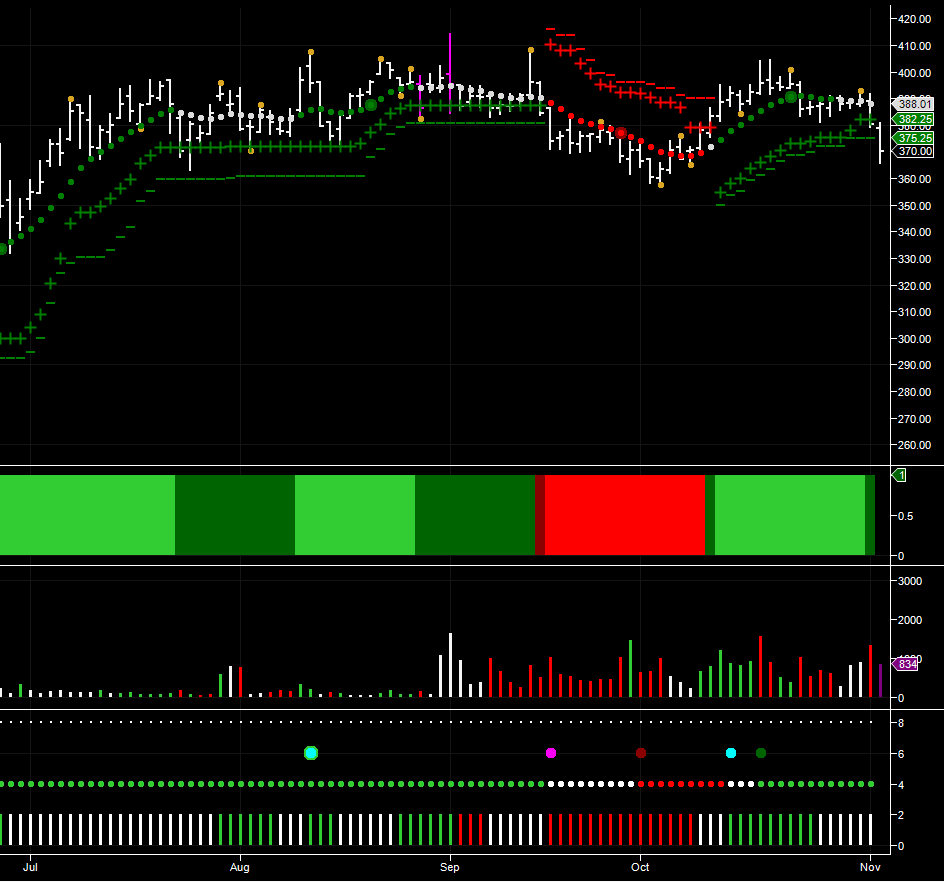Click the green 382.25 price marker

coord(913,119)
